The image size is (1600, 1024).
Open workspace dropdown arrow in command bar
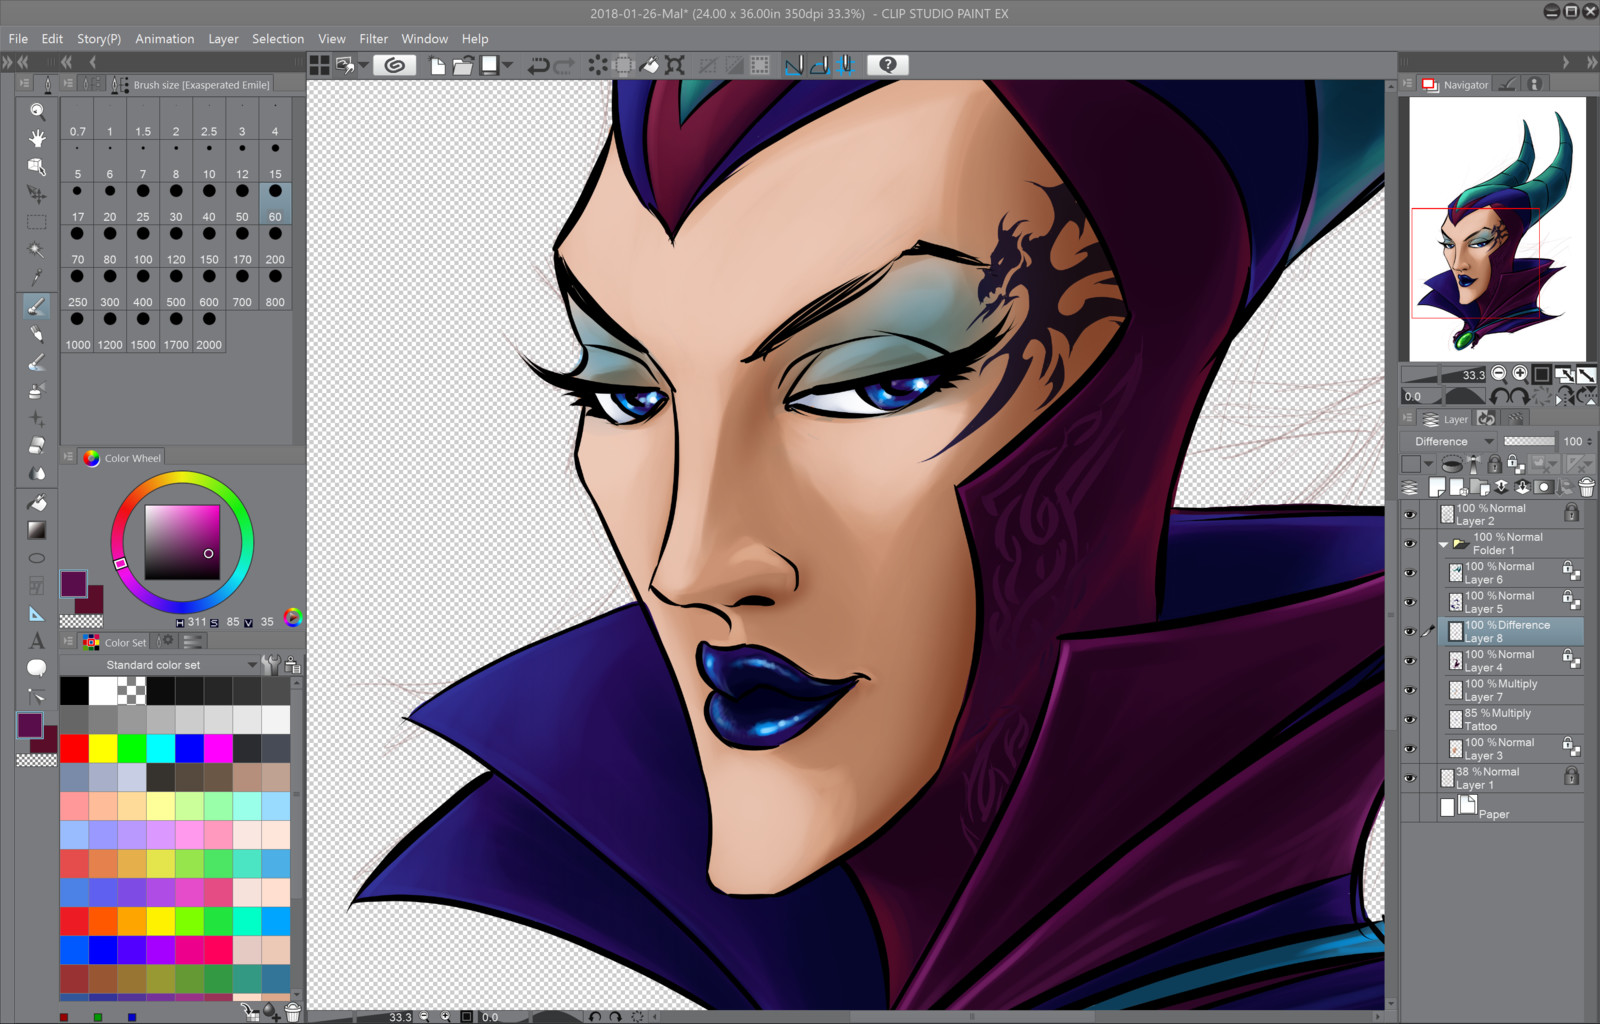[x=363, y=65]
